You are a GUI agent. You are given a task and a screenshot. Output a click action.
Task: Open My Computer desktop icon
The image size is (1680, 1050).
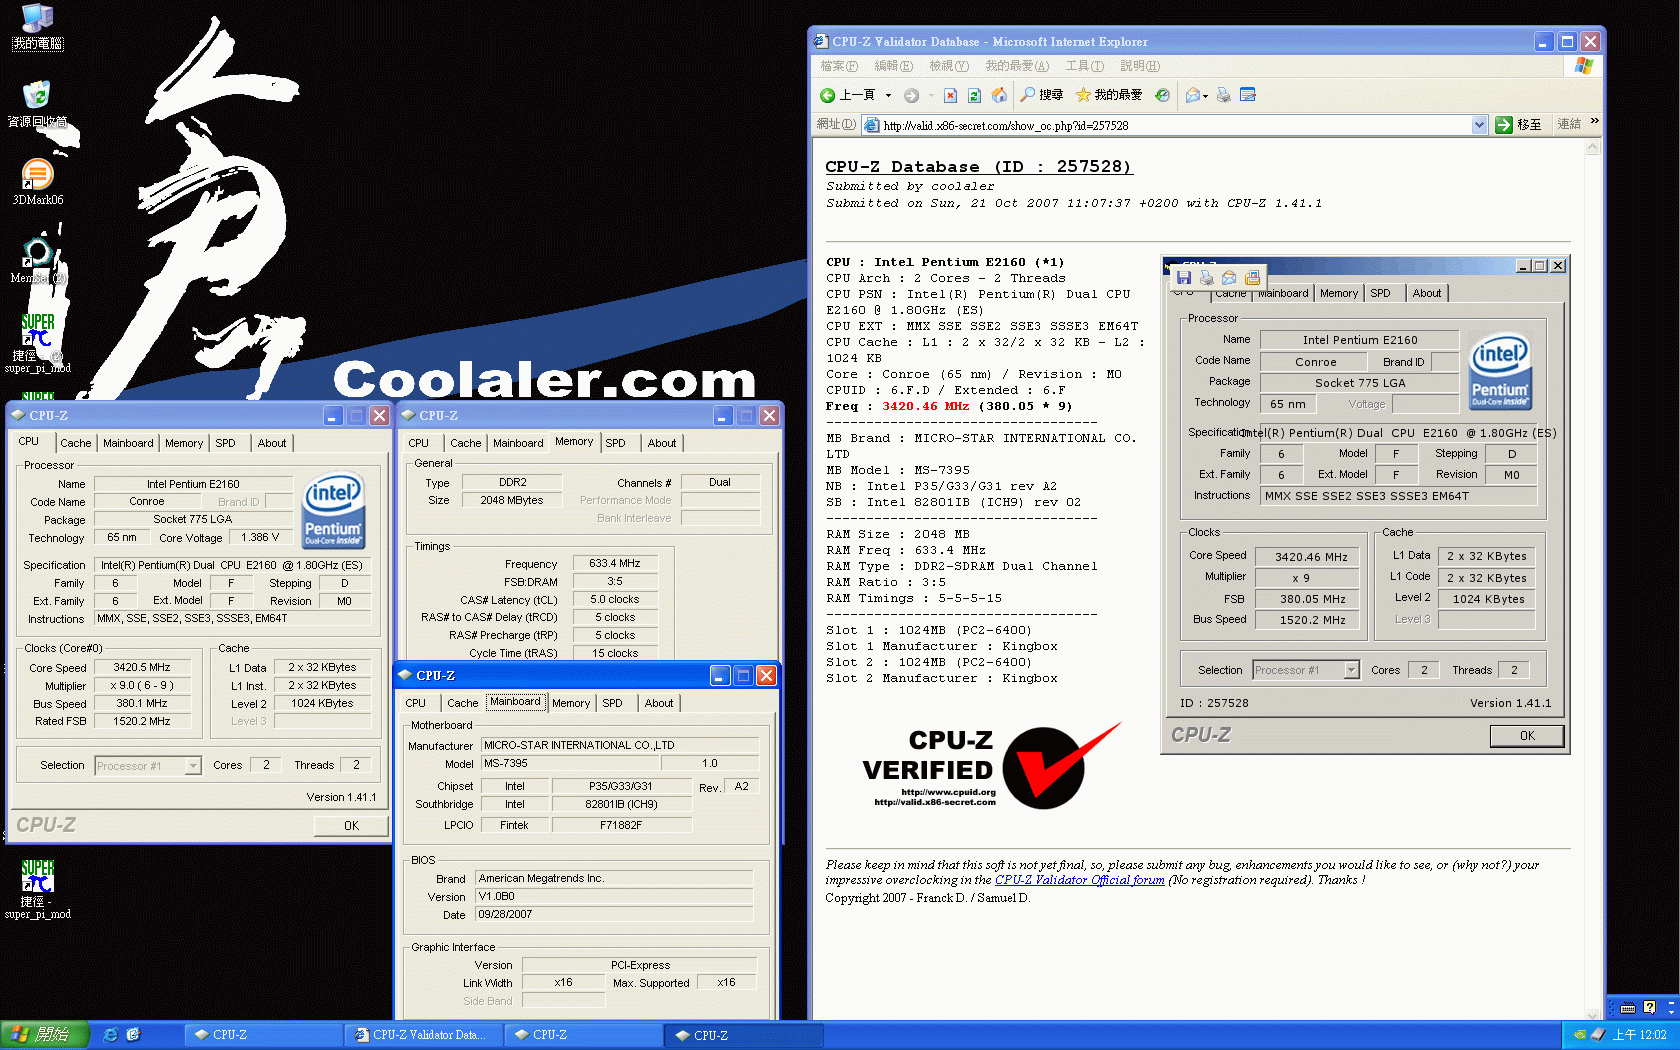click(x=37, y=17)
